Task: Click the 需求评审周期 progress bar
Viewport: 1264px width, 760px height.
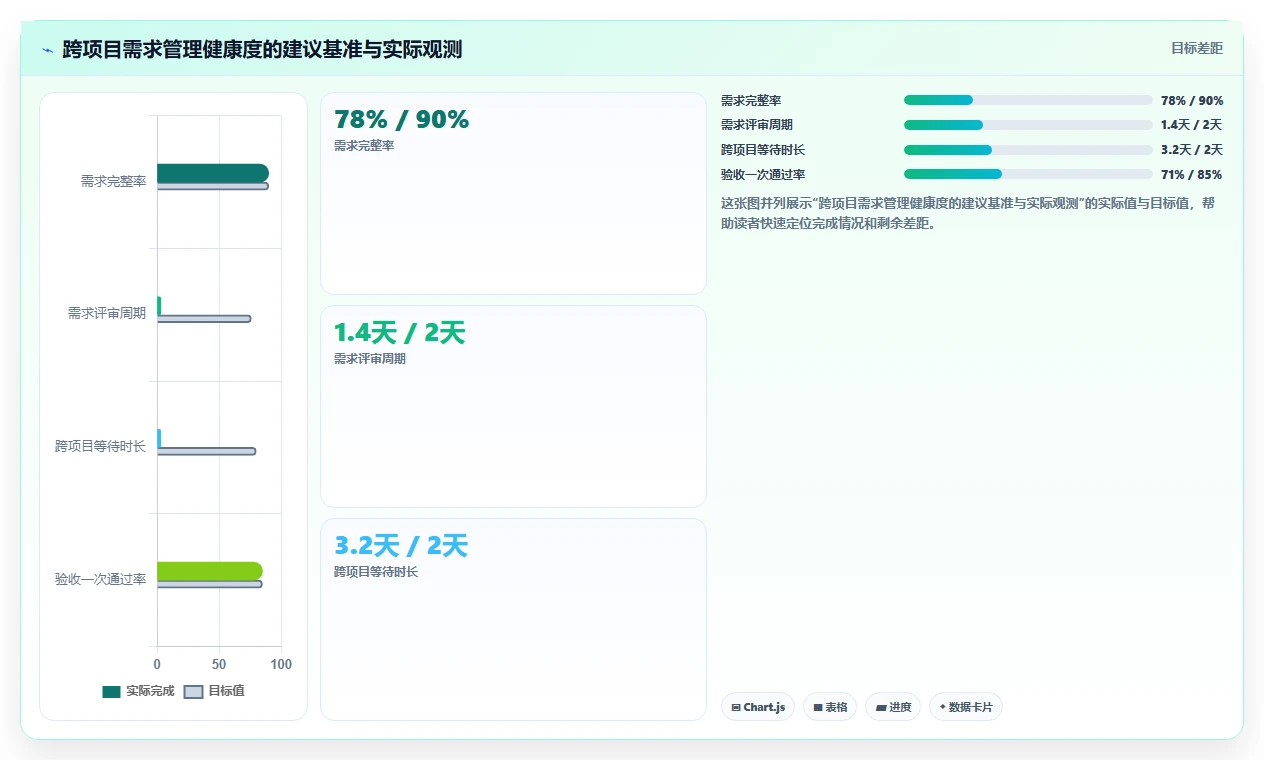Action: [x=1028, y=125]
